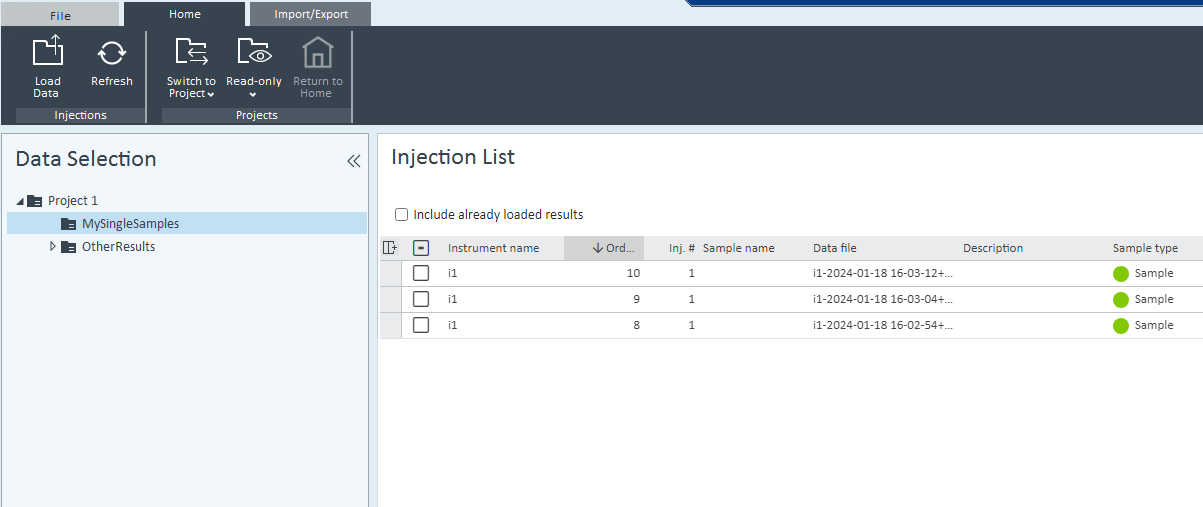This screenshot has height=507, width=1203.
Task: Select the Project 1 folder
Action: [x=73, y=200]
